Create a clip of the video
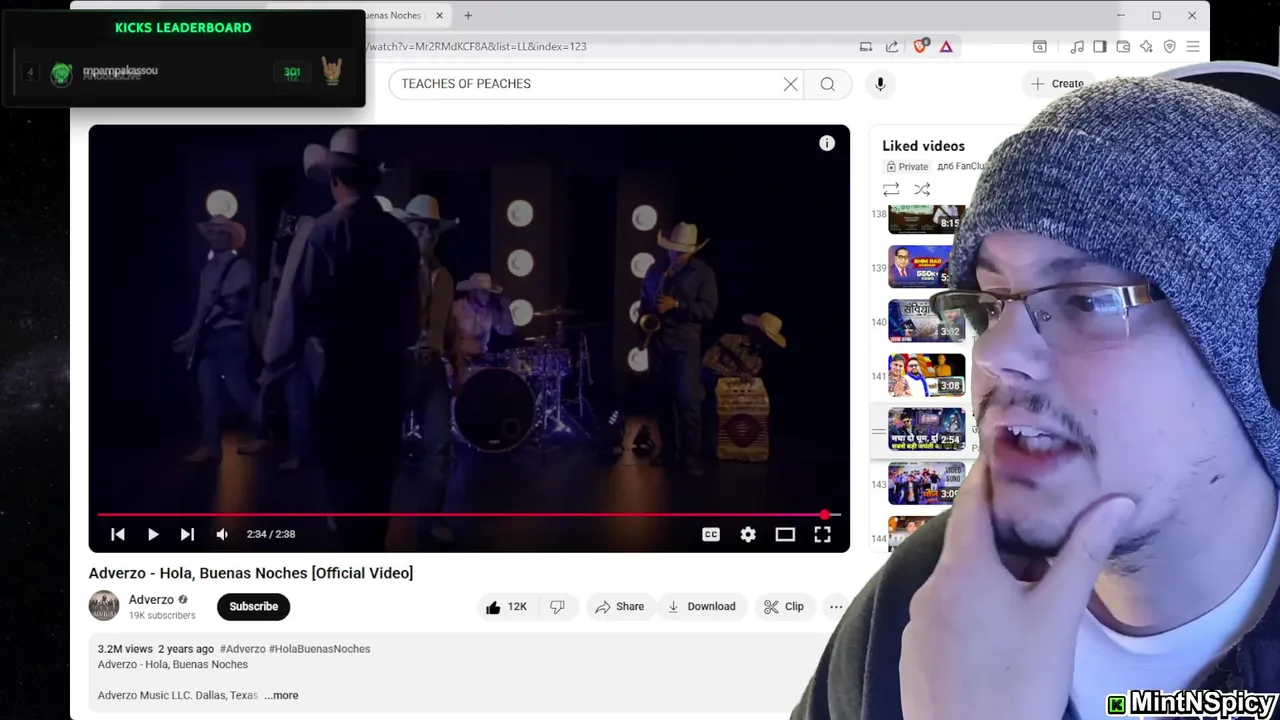 point(784,606)
